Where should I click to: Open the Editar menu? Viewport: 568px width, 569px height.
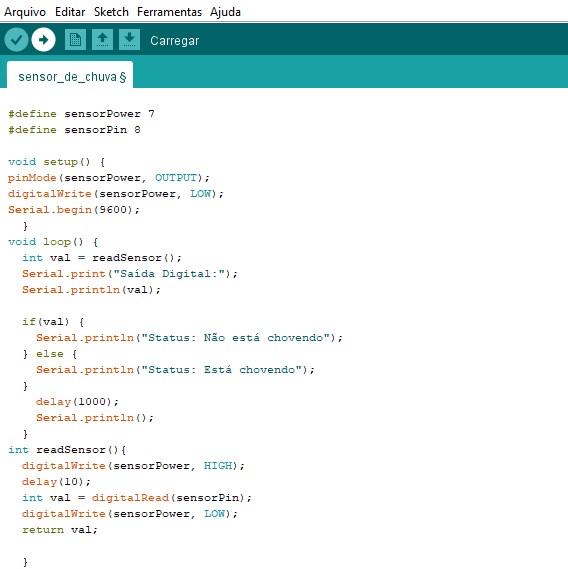click(70, 12)
